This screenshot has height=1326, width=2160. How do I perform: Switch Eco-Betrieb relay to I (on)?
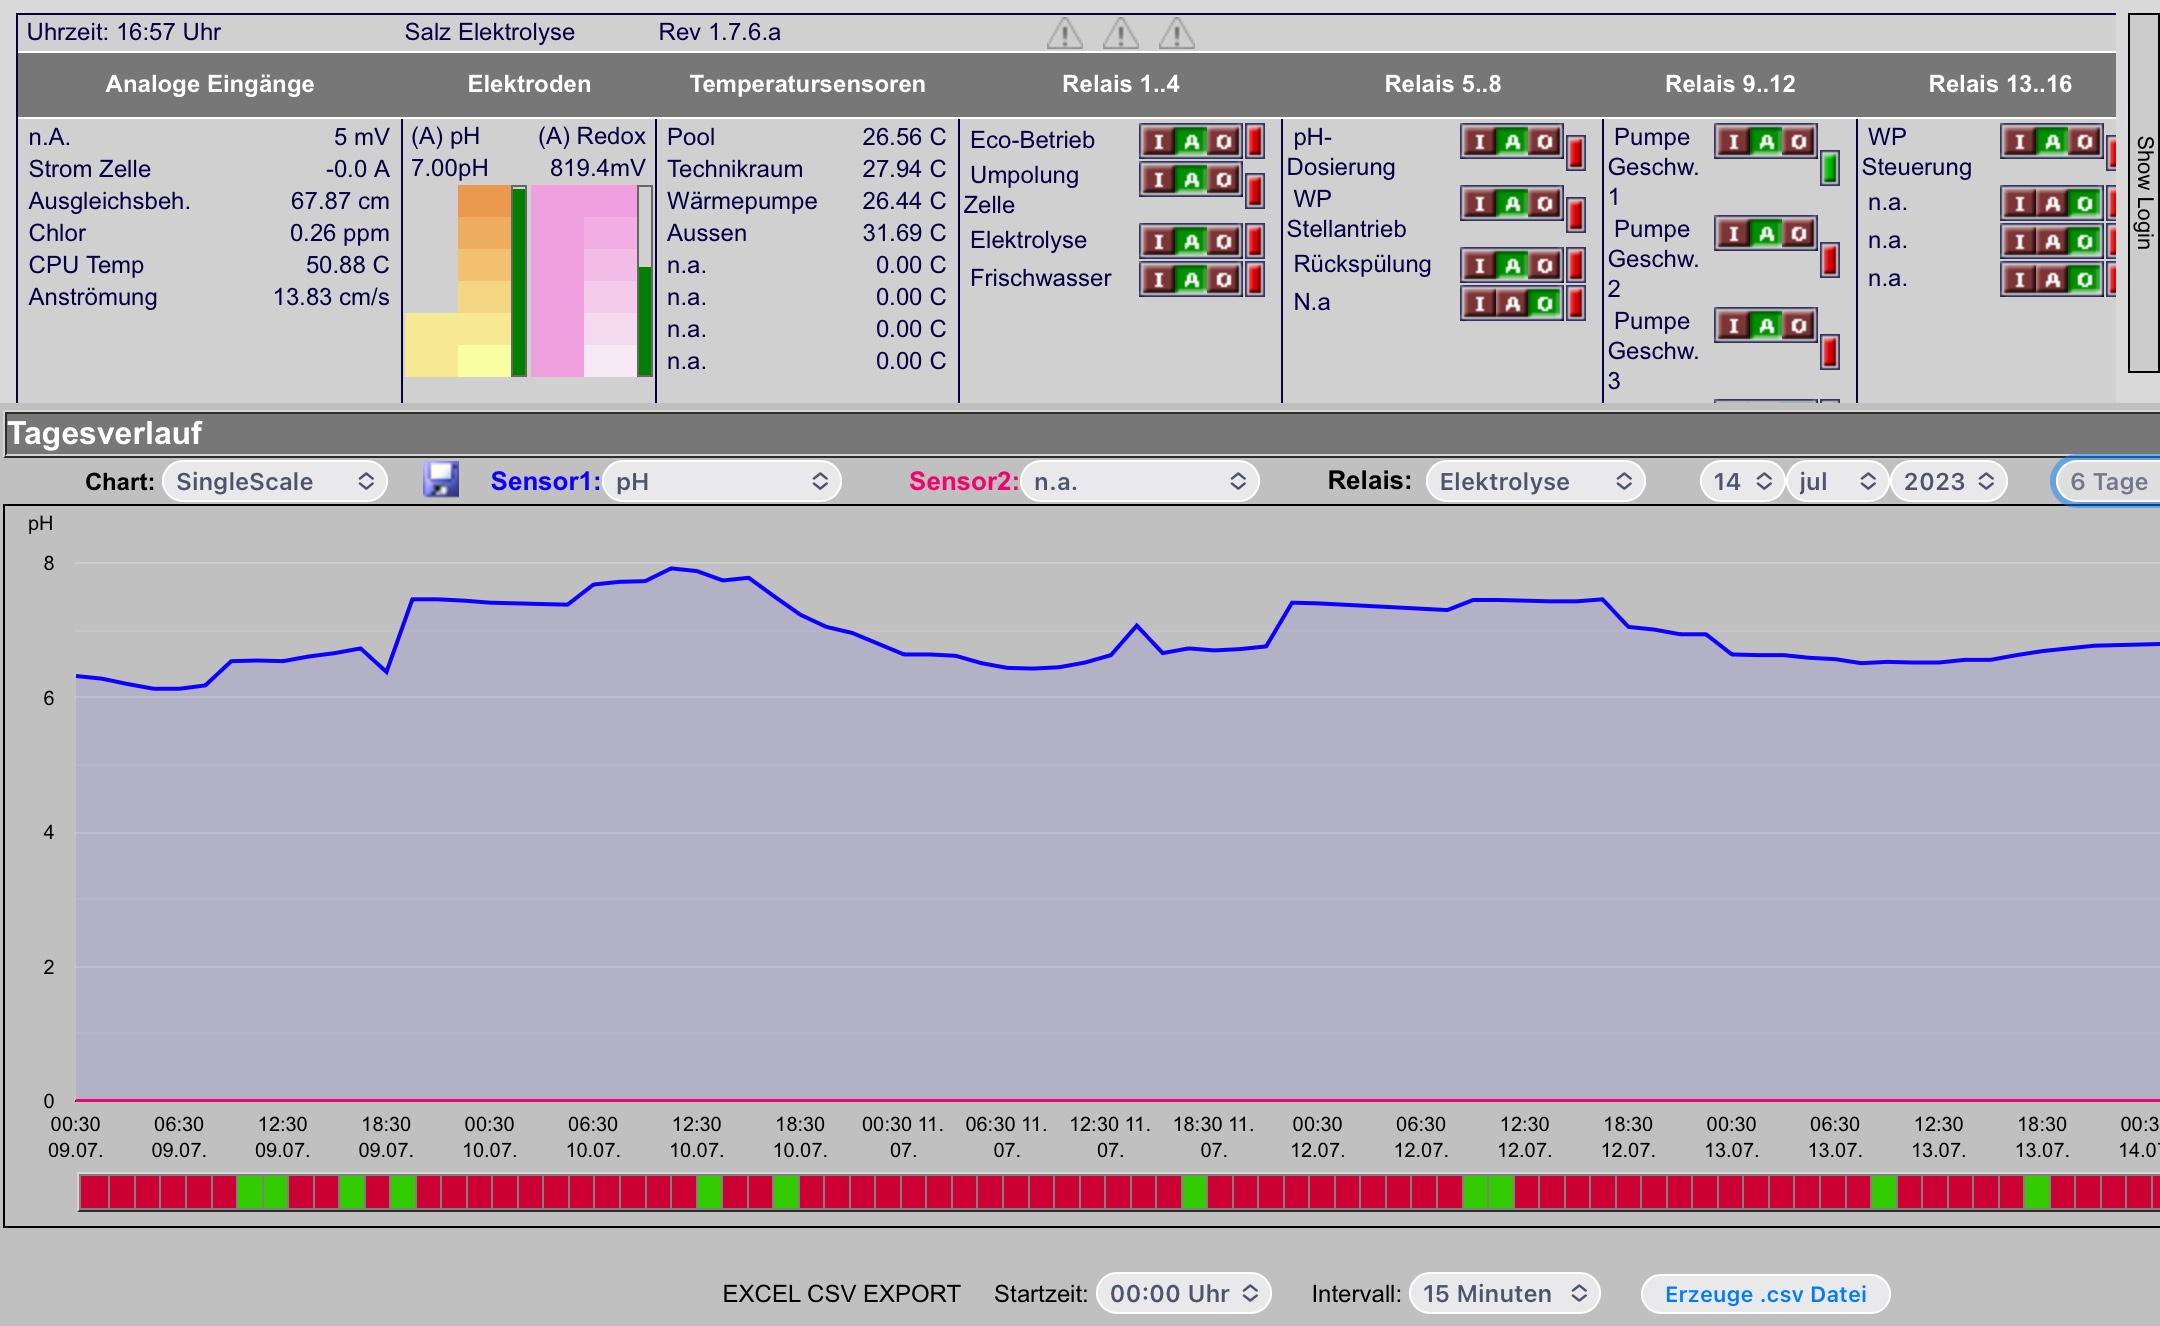(x=1159, y=141)
